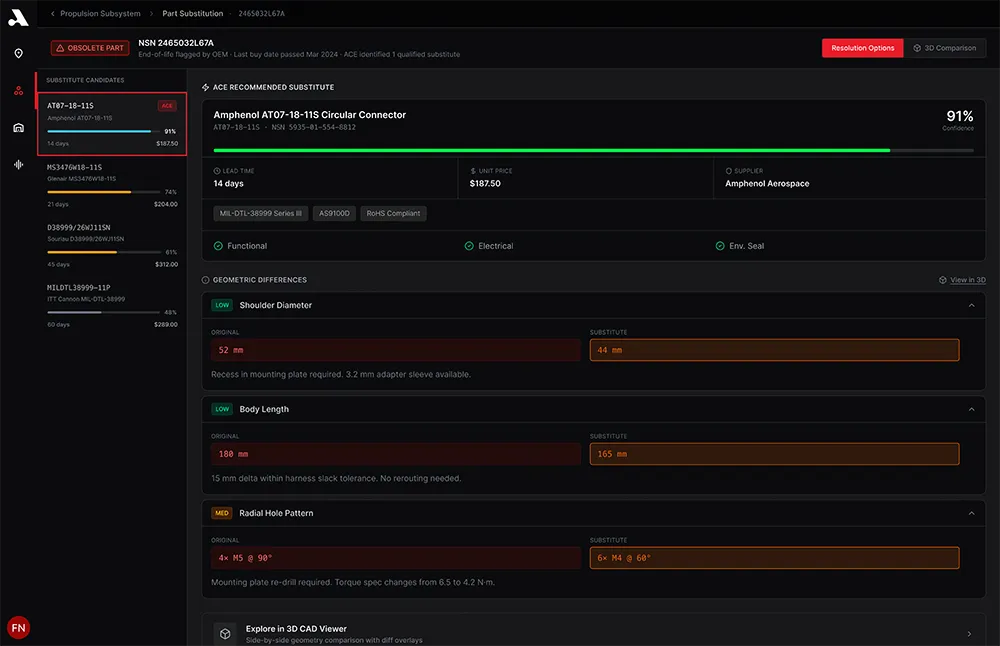Click the AS9100D tag
Screen dimensions: 1000x646
[334, 214]
